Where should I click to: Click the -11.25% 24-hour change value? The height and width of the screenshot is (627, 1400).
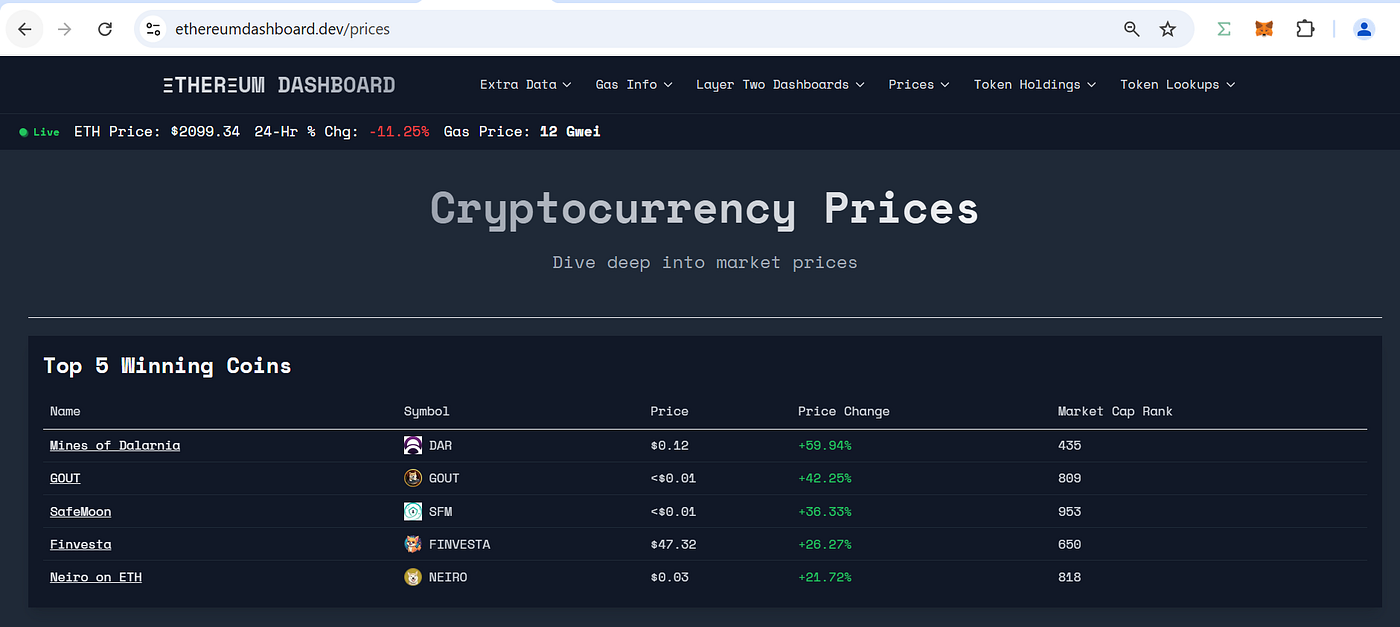(x=399, y=131)
